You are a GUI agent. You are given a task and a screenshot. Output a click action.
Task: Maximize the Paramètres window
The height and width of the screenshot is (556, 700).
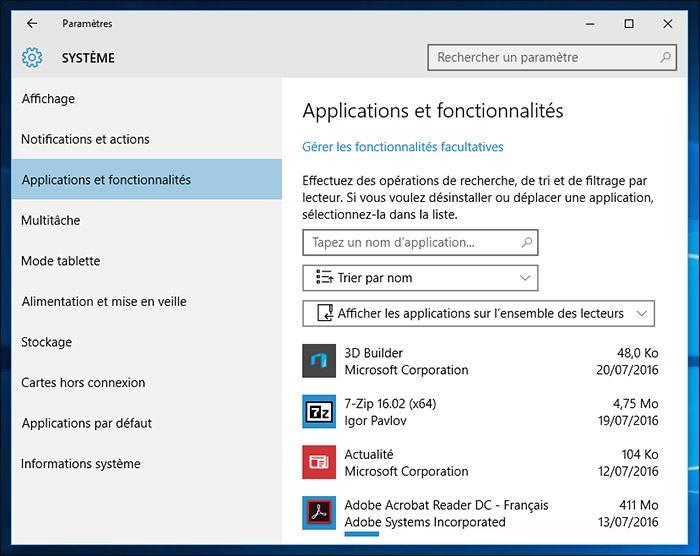629,23
